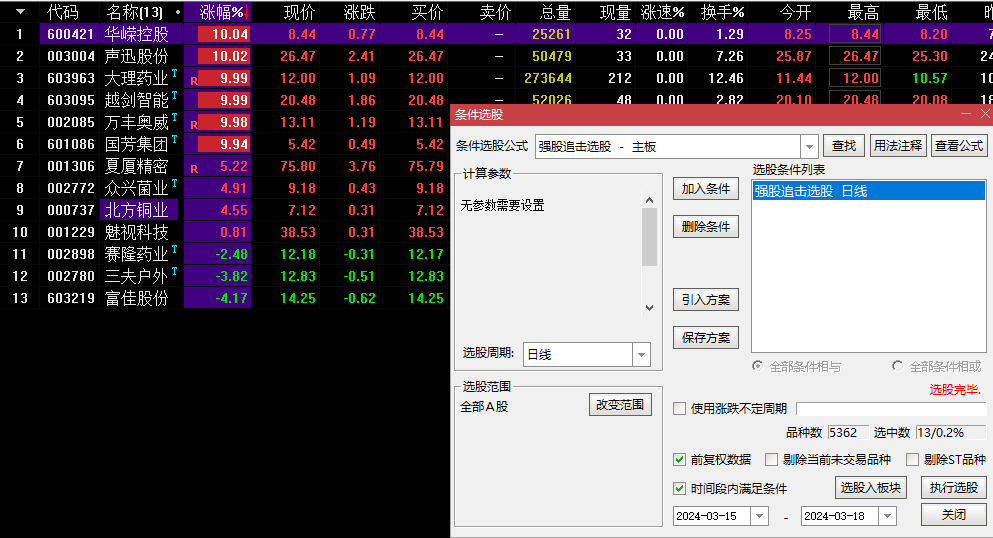Click 273644 总量 cell of 大理药业
The height and width of the screenshot is (538, 993).
[548, 78]
